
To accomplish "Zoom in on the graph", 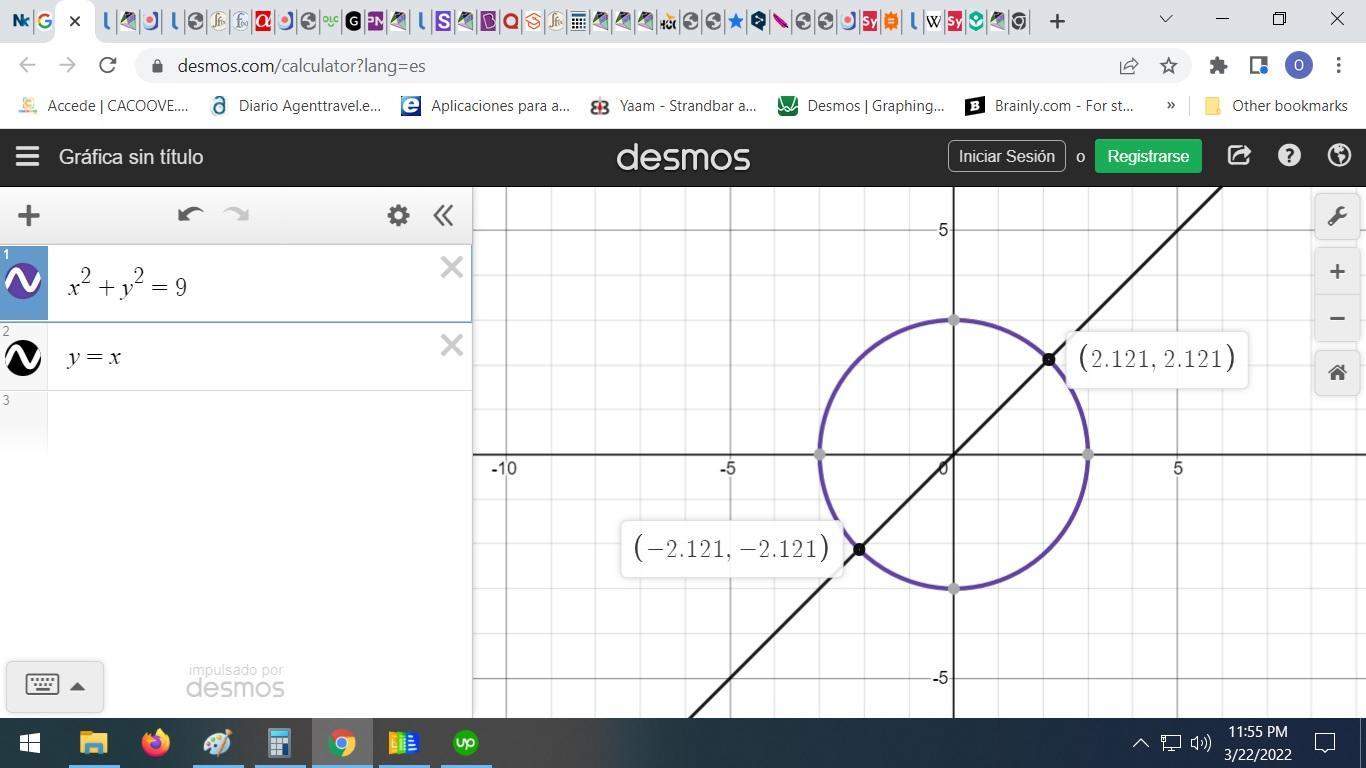I will 1337,272.
